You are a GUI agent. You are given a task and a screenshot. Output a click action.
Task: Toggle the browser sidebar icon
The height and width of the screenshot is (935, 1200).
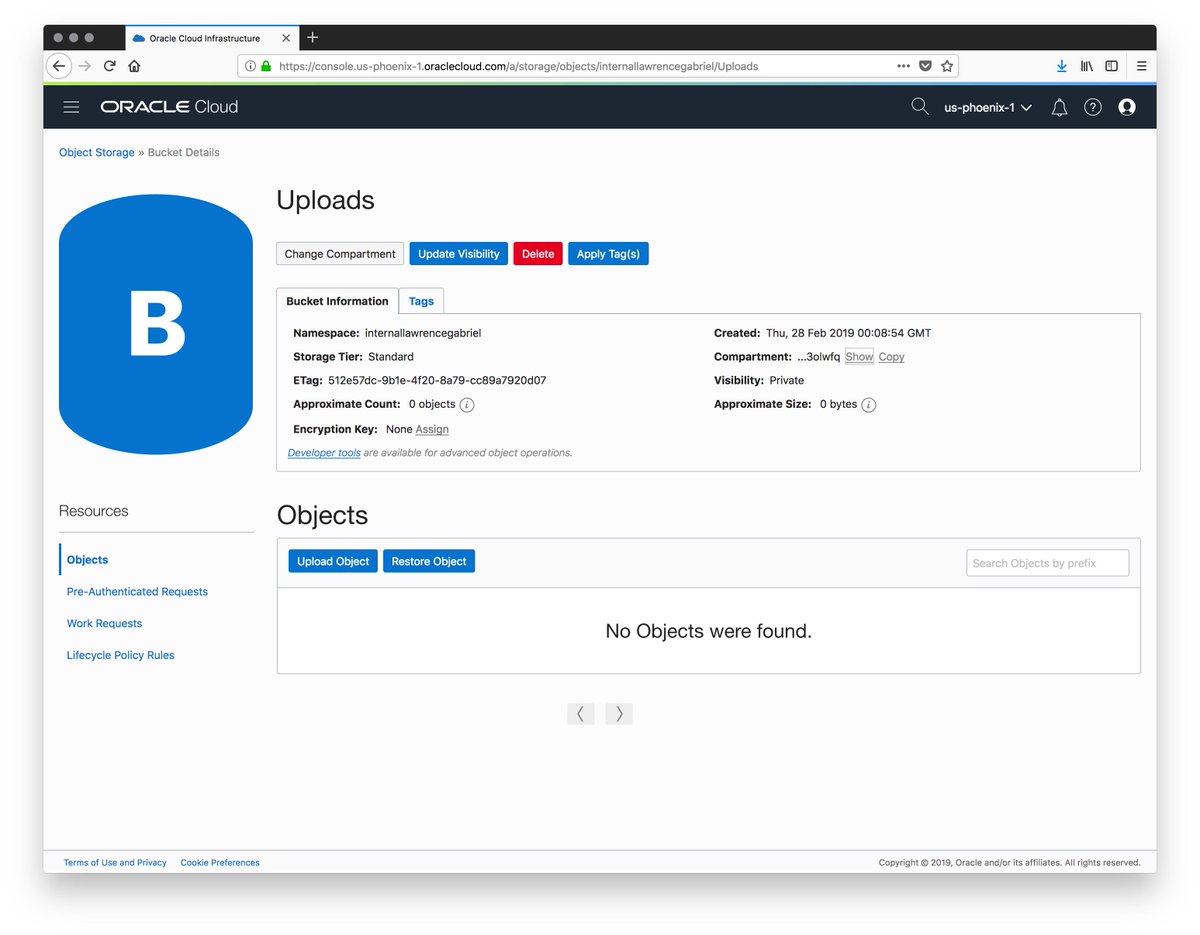click(1111, 66)
